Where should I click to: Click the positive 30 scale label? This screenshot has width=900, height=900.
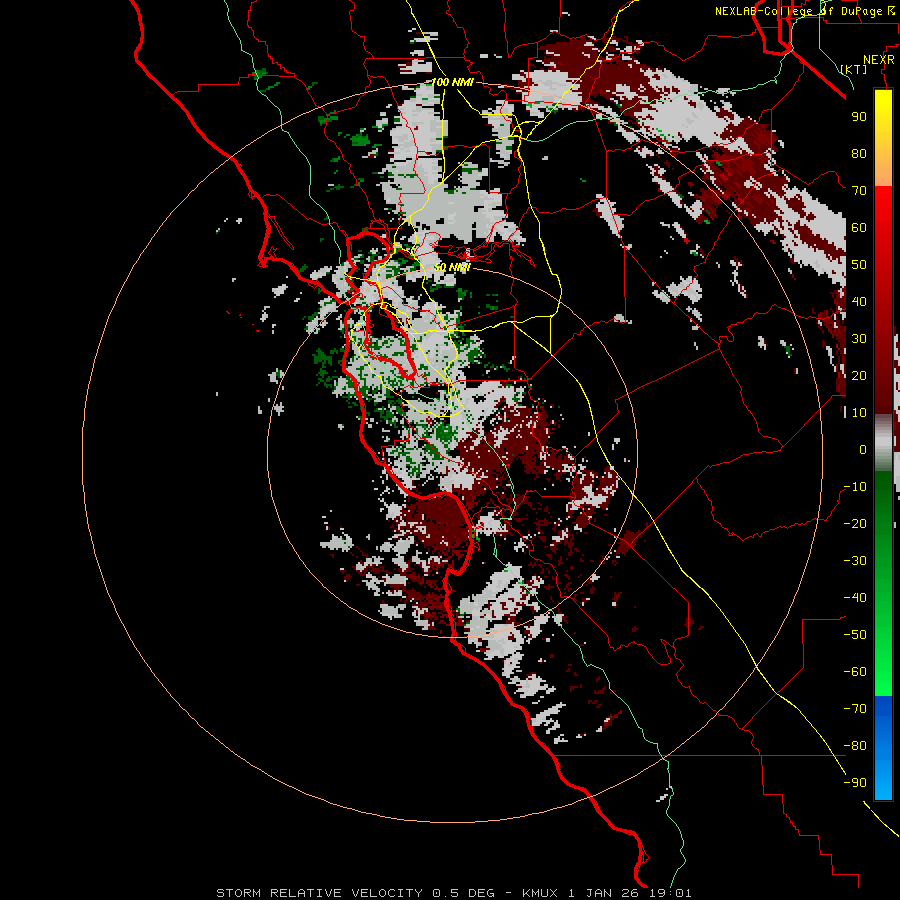pos(859,339)
